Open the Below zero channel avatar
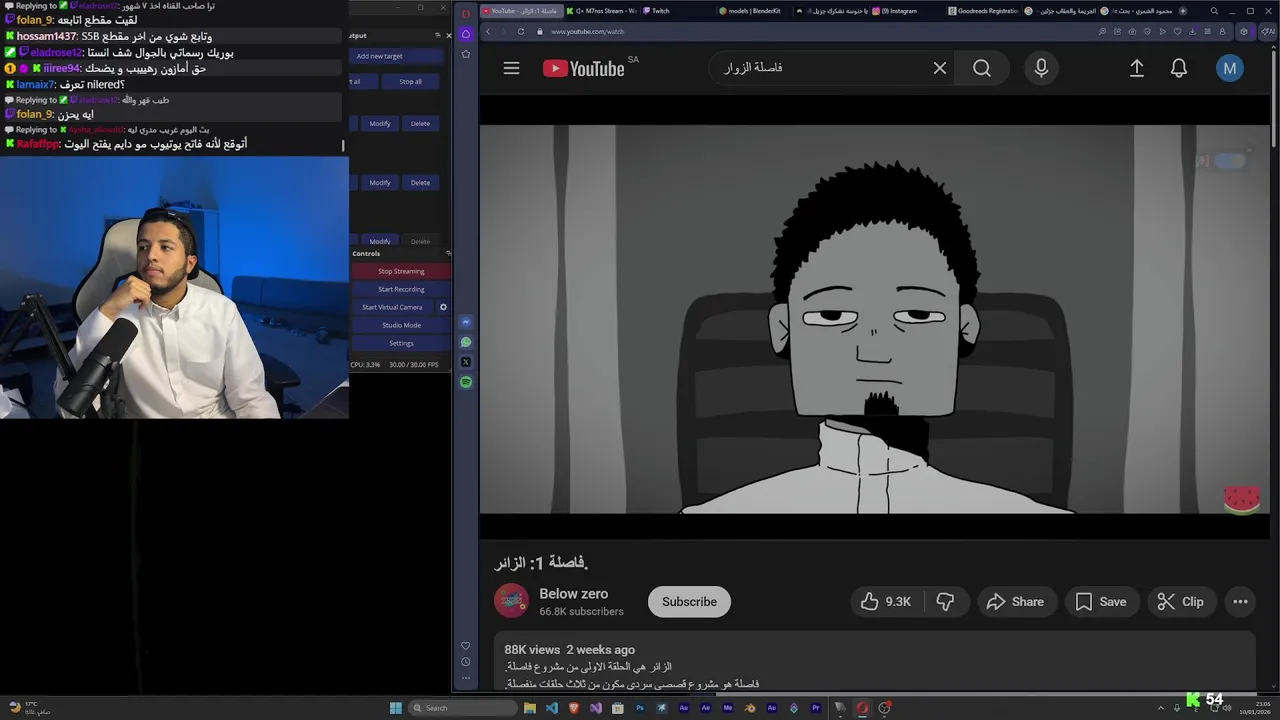This screenshot has width=1280, height=720. 511,601
